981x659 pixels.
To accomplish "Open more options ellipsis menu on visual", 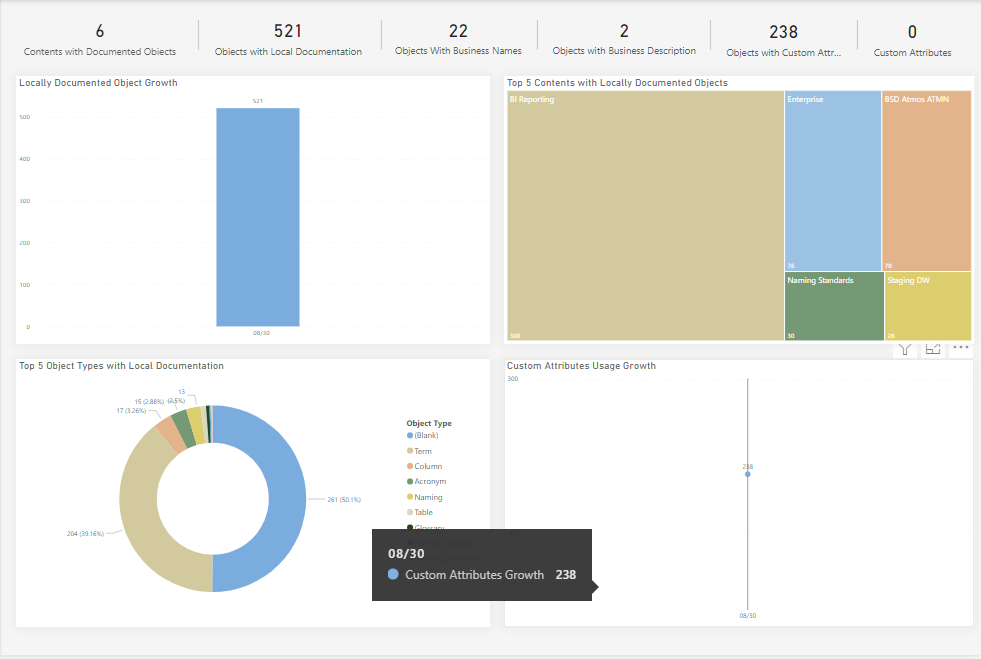I will click(x=960, y=348).
